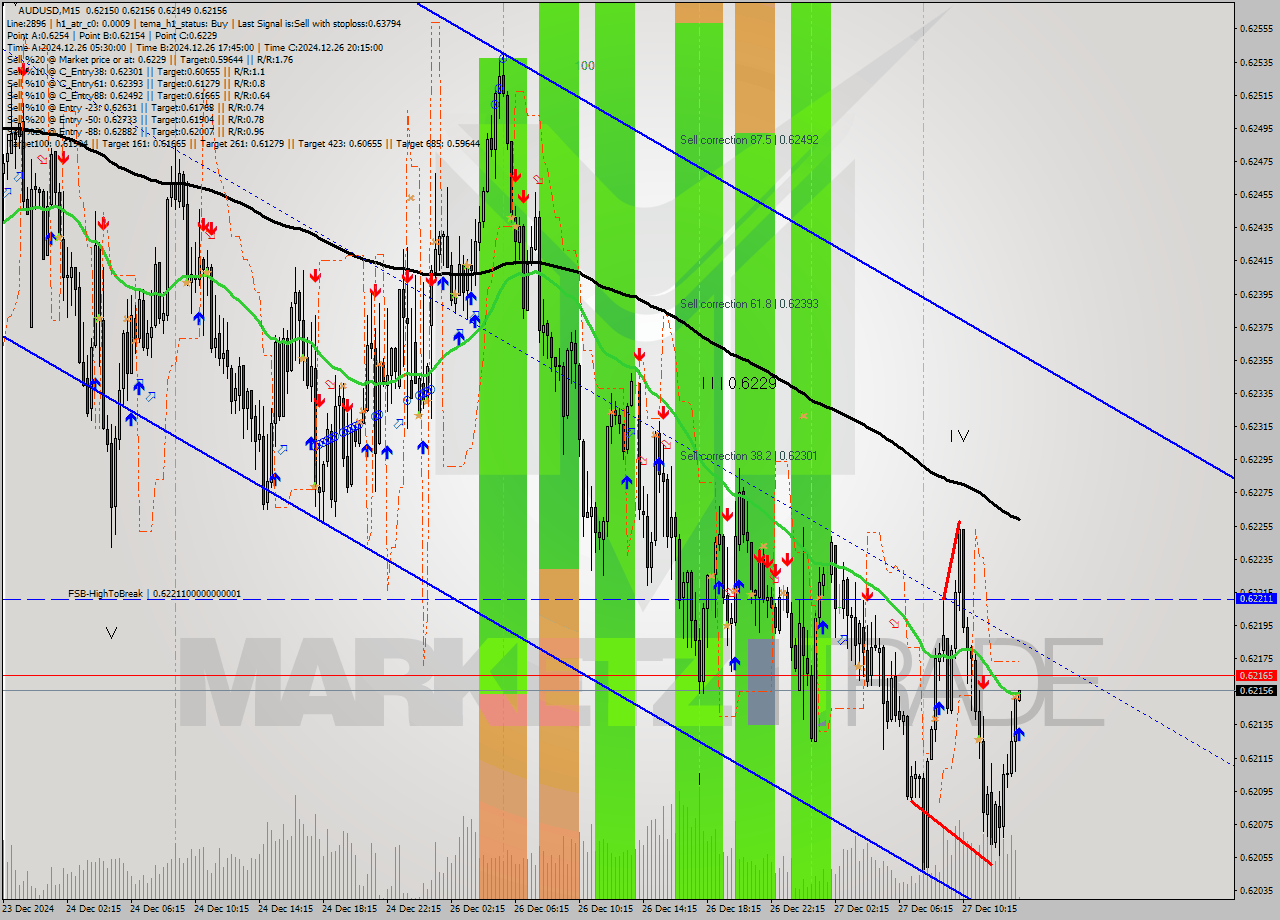Click '24 Dec 18:15' on the time axis
This screenshot has width=1280, height=920.
pyautogui.click(x=352, y=909)
